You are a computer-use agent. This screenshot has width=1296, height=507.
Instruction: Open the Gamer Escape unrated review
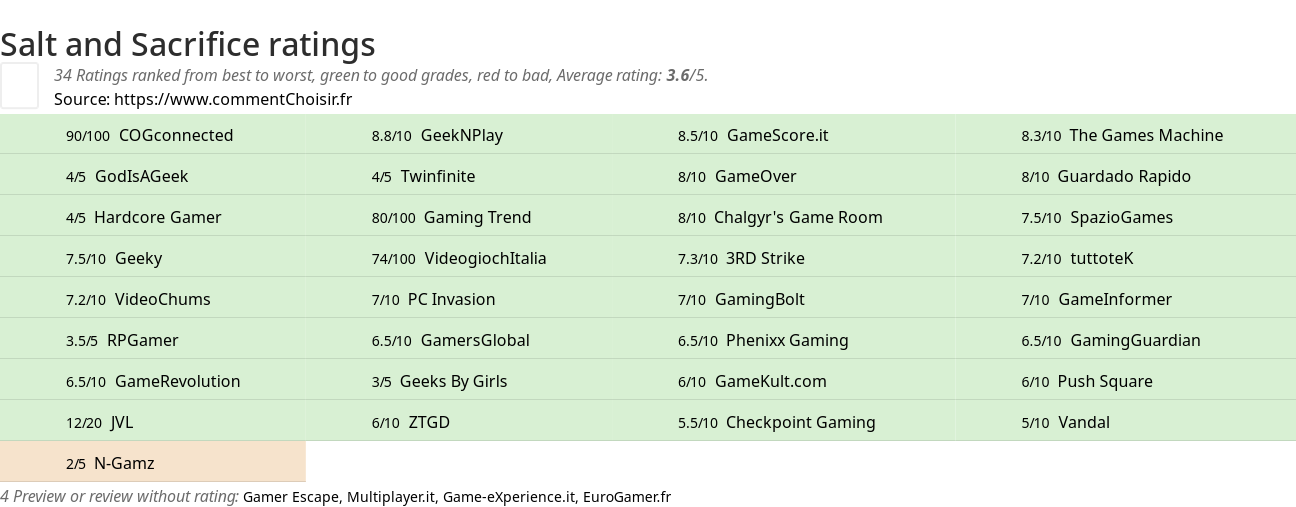click(x=290, y=496)
